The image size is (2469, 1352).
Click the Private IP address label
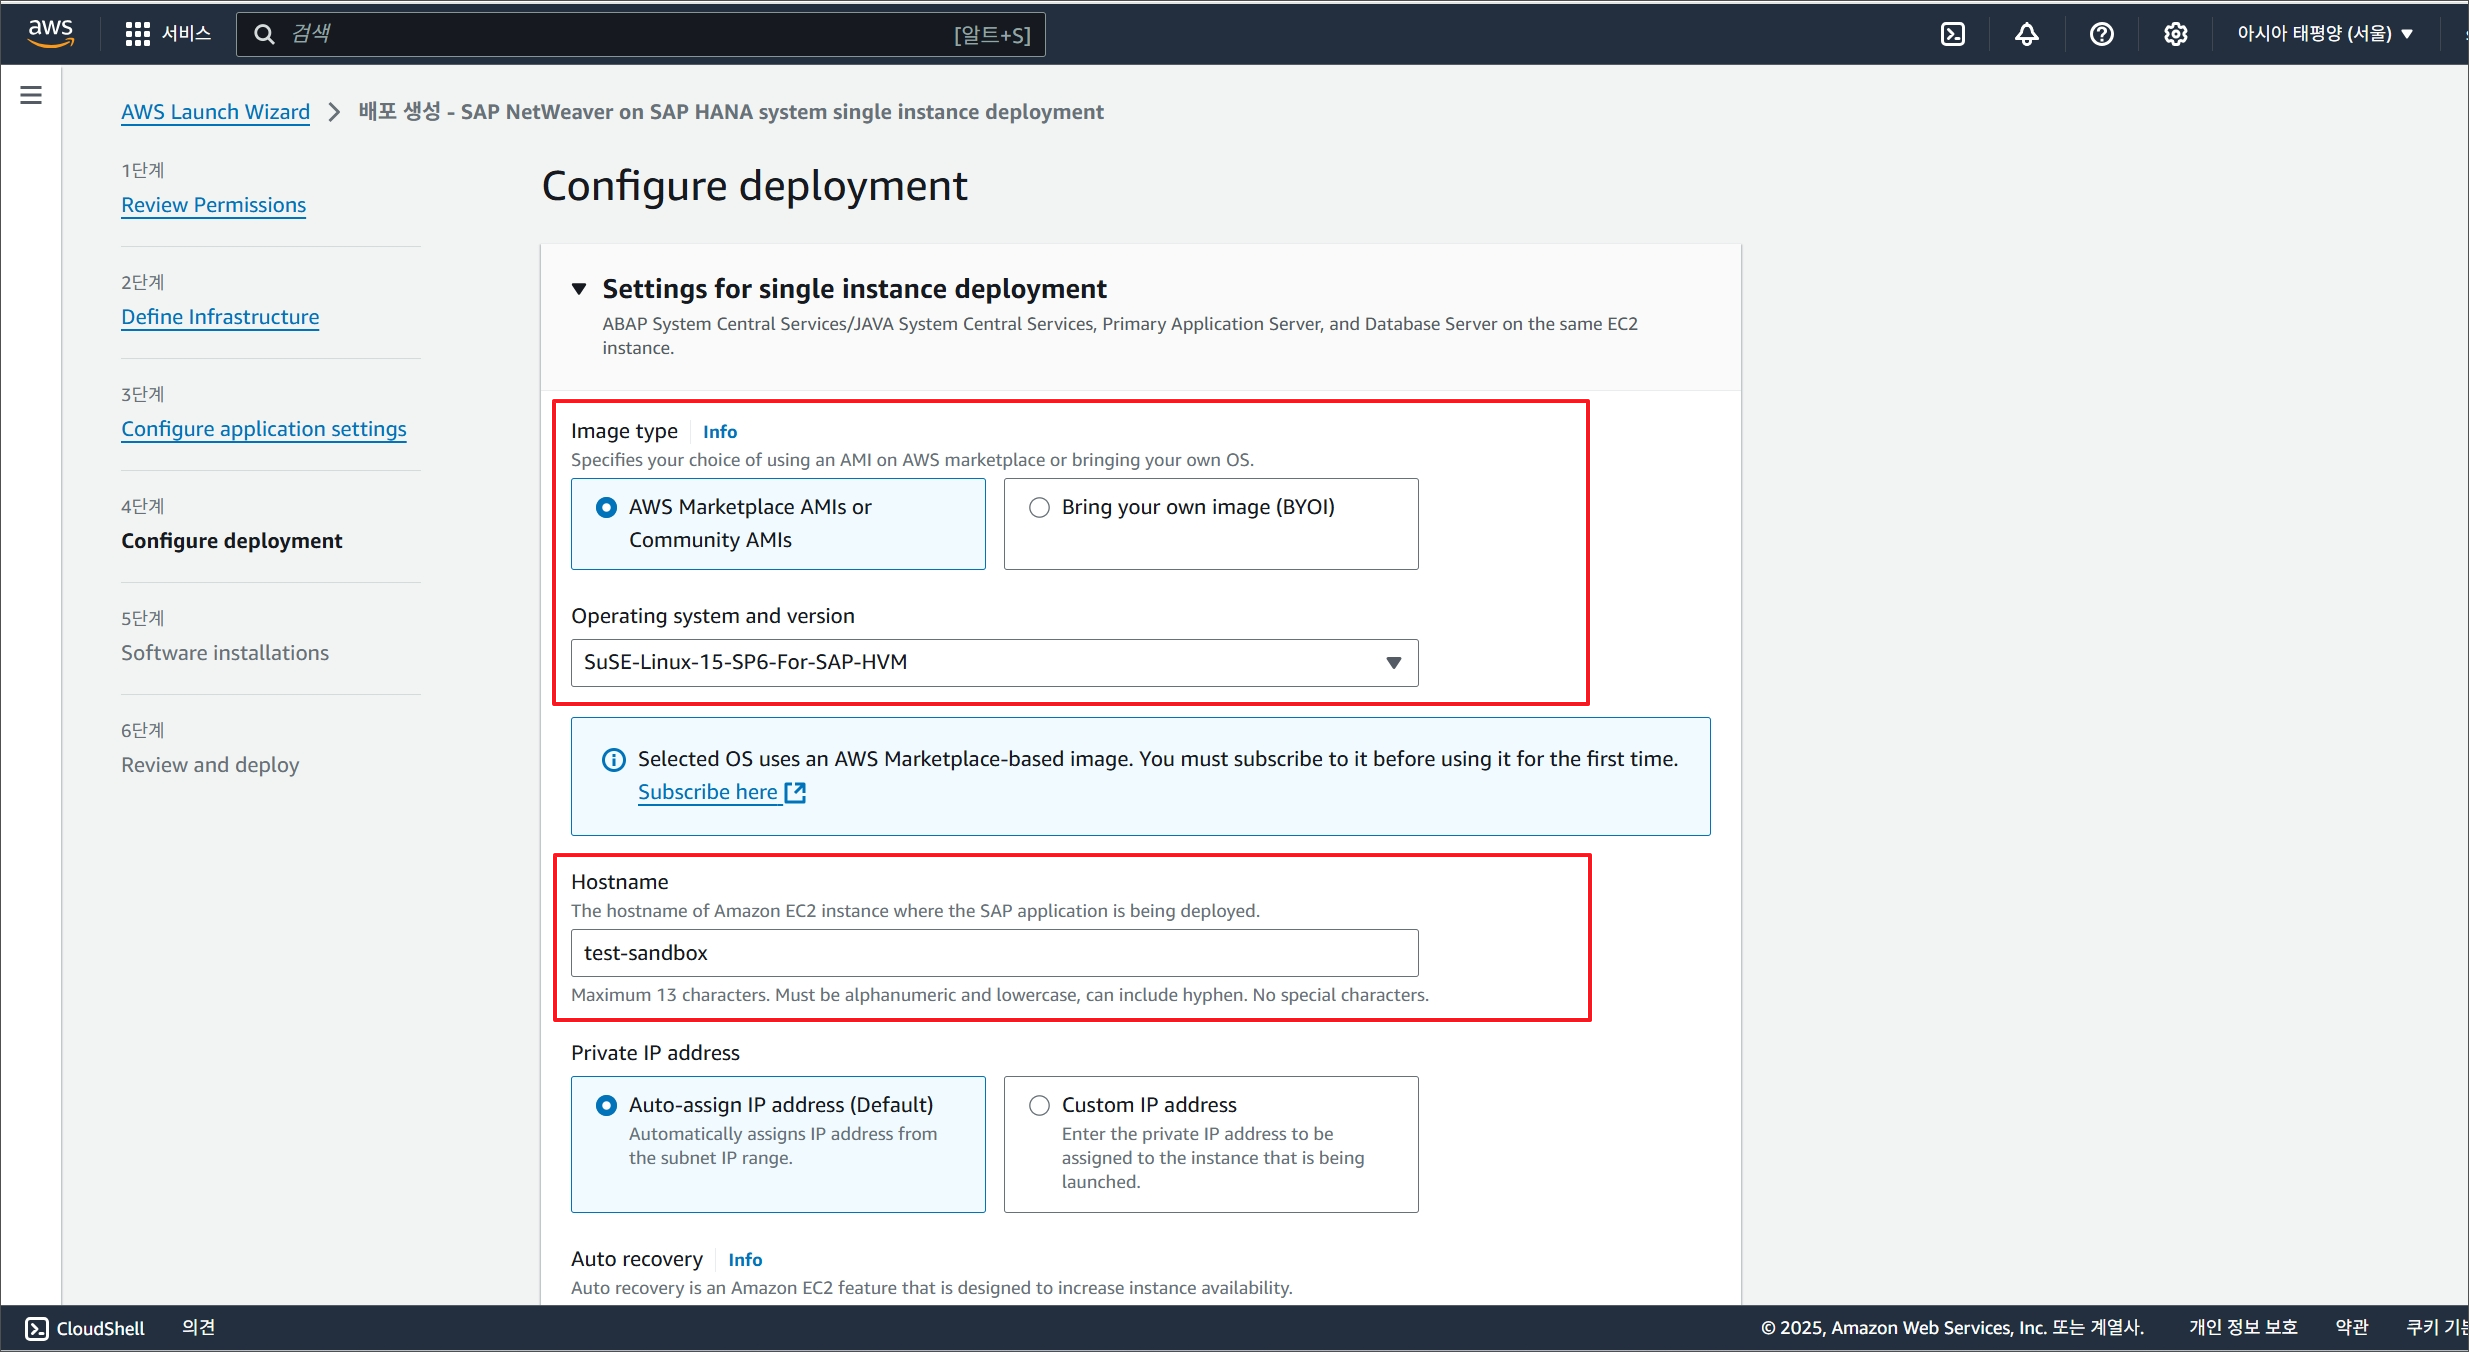[x=655, y=1053]
